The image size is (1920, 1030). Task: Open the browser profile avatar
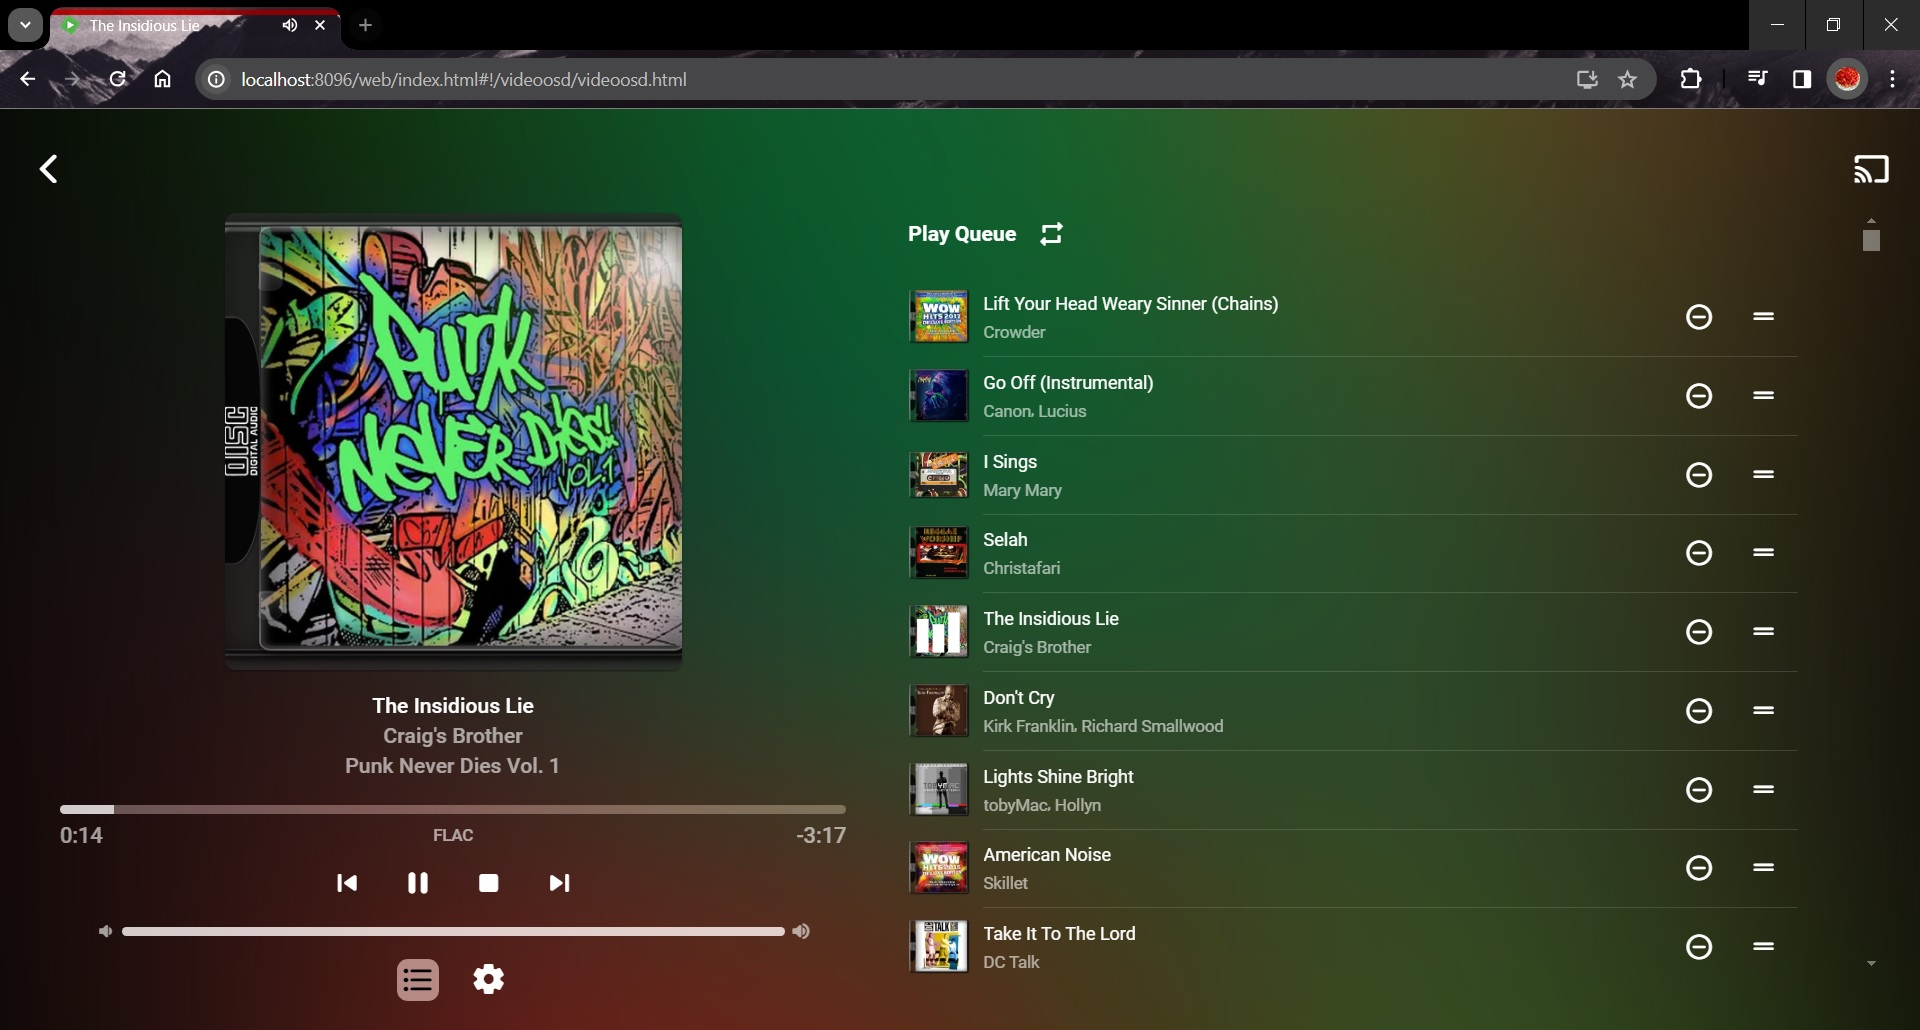1847,80
